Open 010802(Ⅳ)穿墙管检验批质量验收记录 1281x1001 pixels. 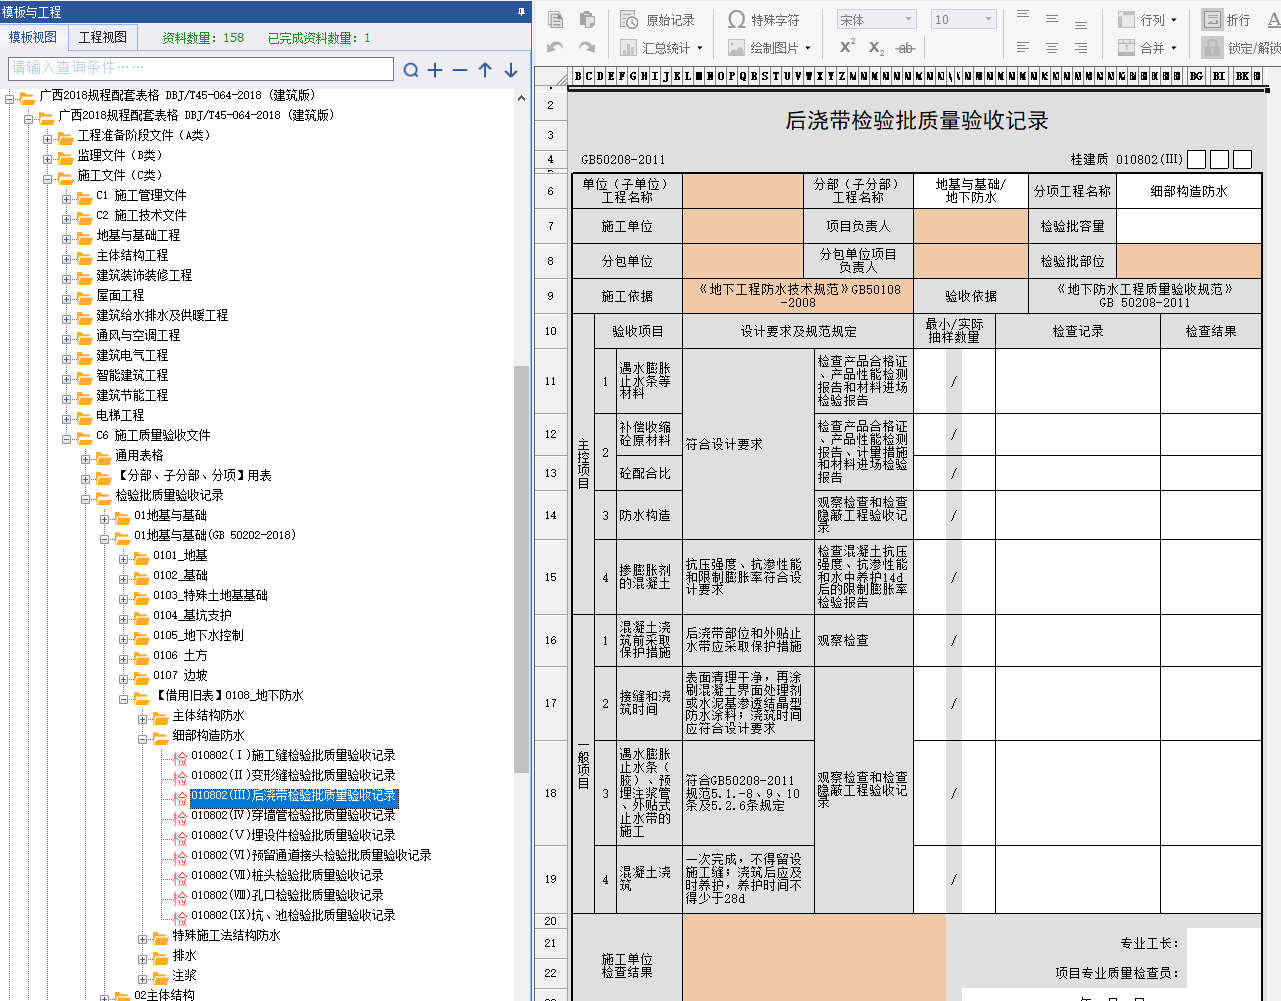pos(294,815)
